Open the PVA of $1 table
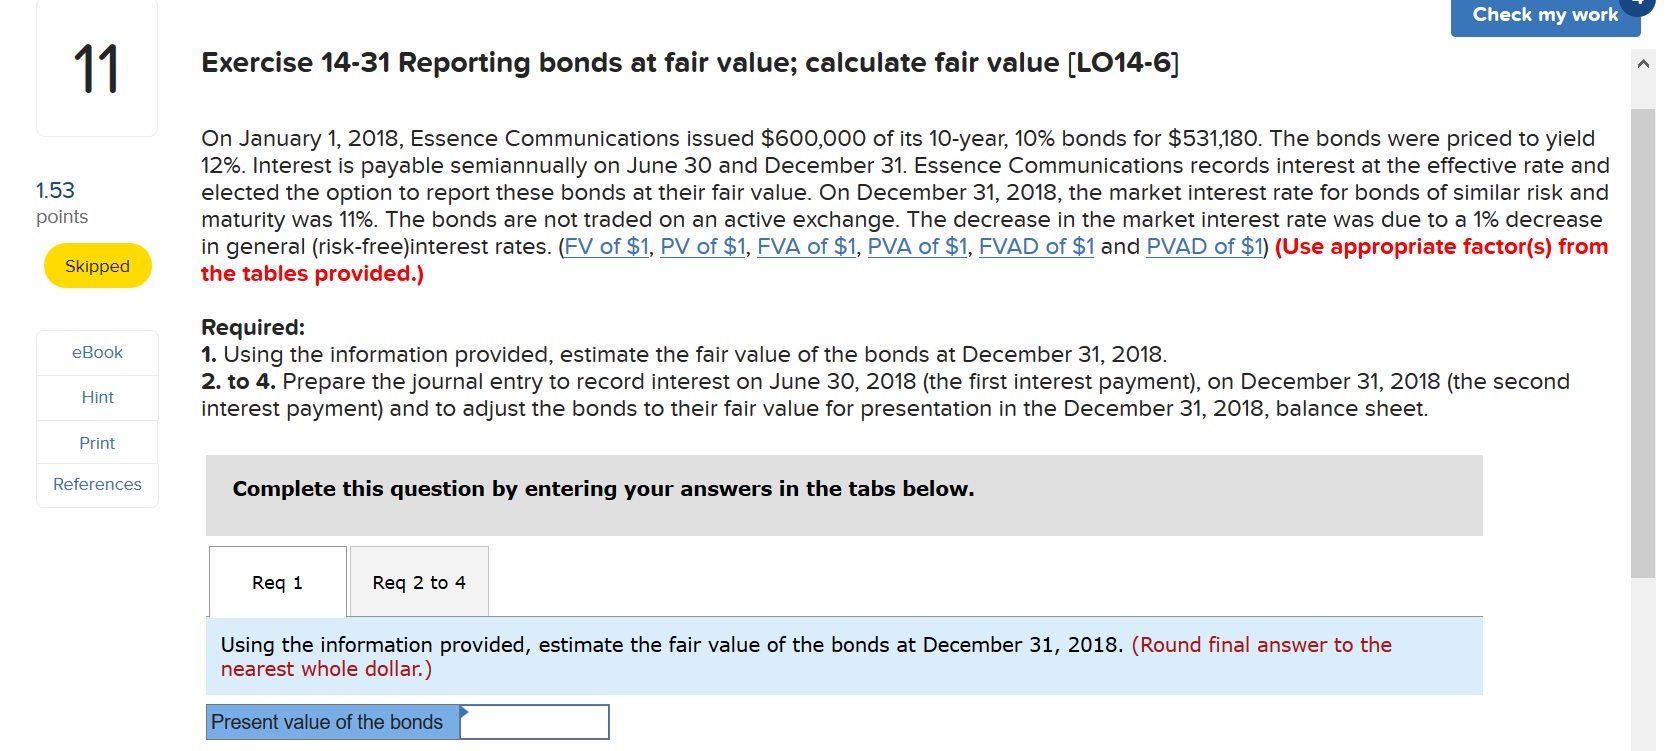This screenshot has height=751, width=1665. coord(916,246)
